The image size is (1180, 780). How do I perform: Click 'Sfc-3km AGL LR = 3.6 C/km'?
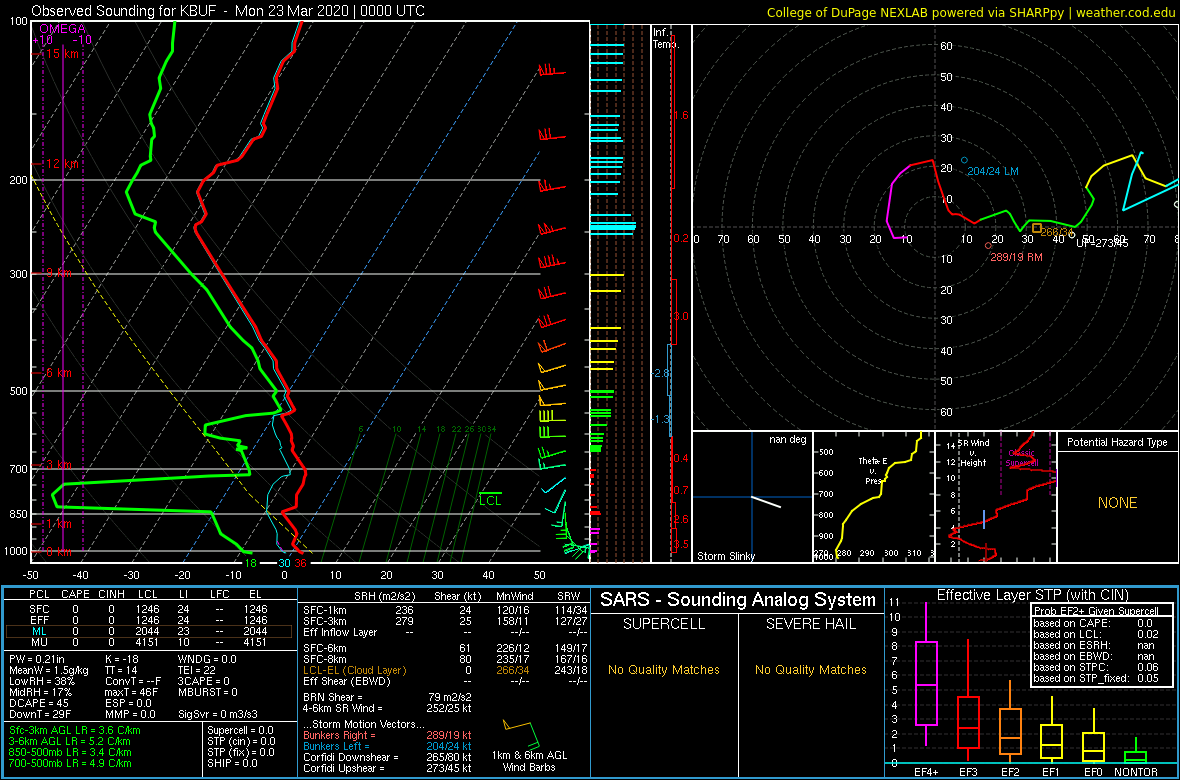75,730
